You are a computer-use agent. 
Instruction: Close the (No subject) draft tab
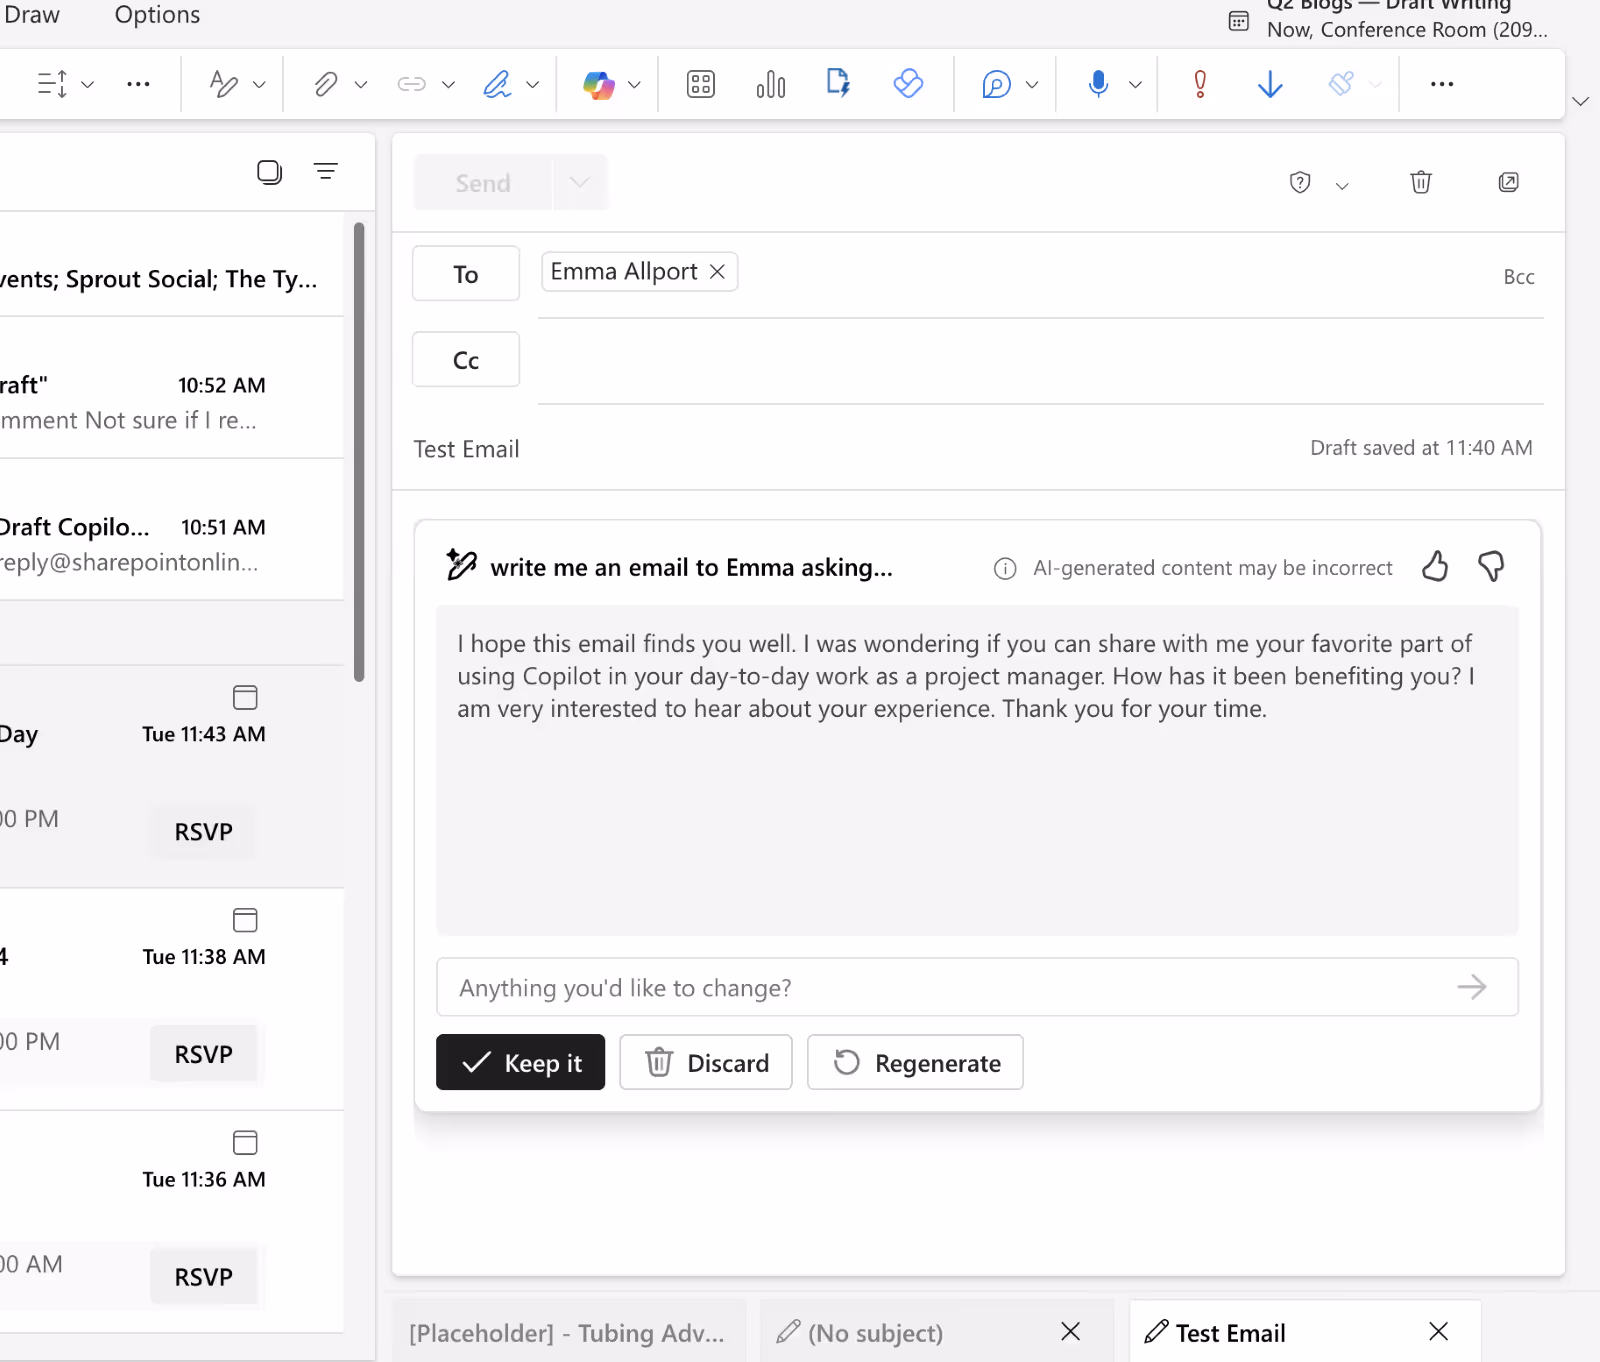pyautogui.click(x=1070, y=1331)
